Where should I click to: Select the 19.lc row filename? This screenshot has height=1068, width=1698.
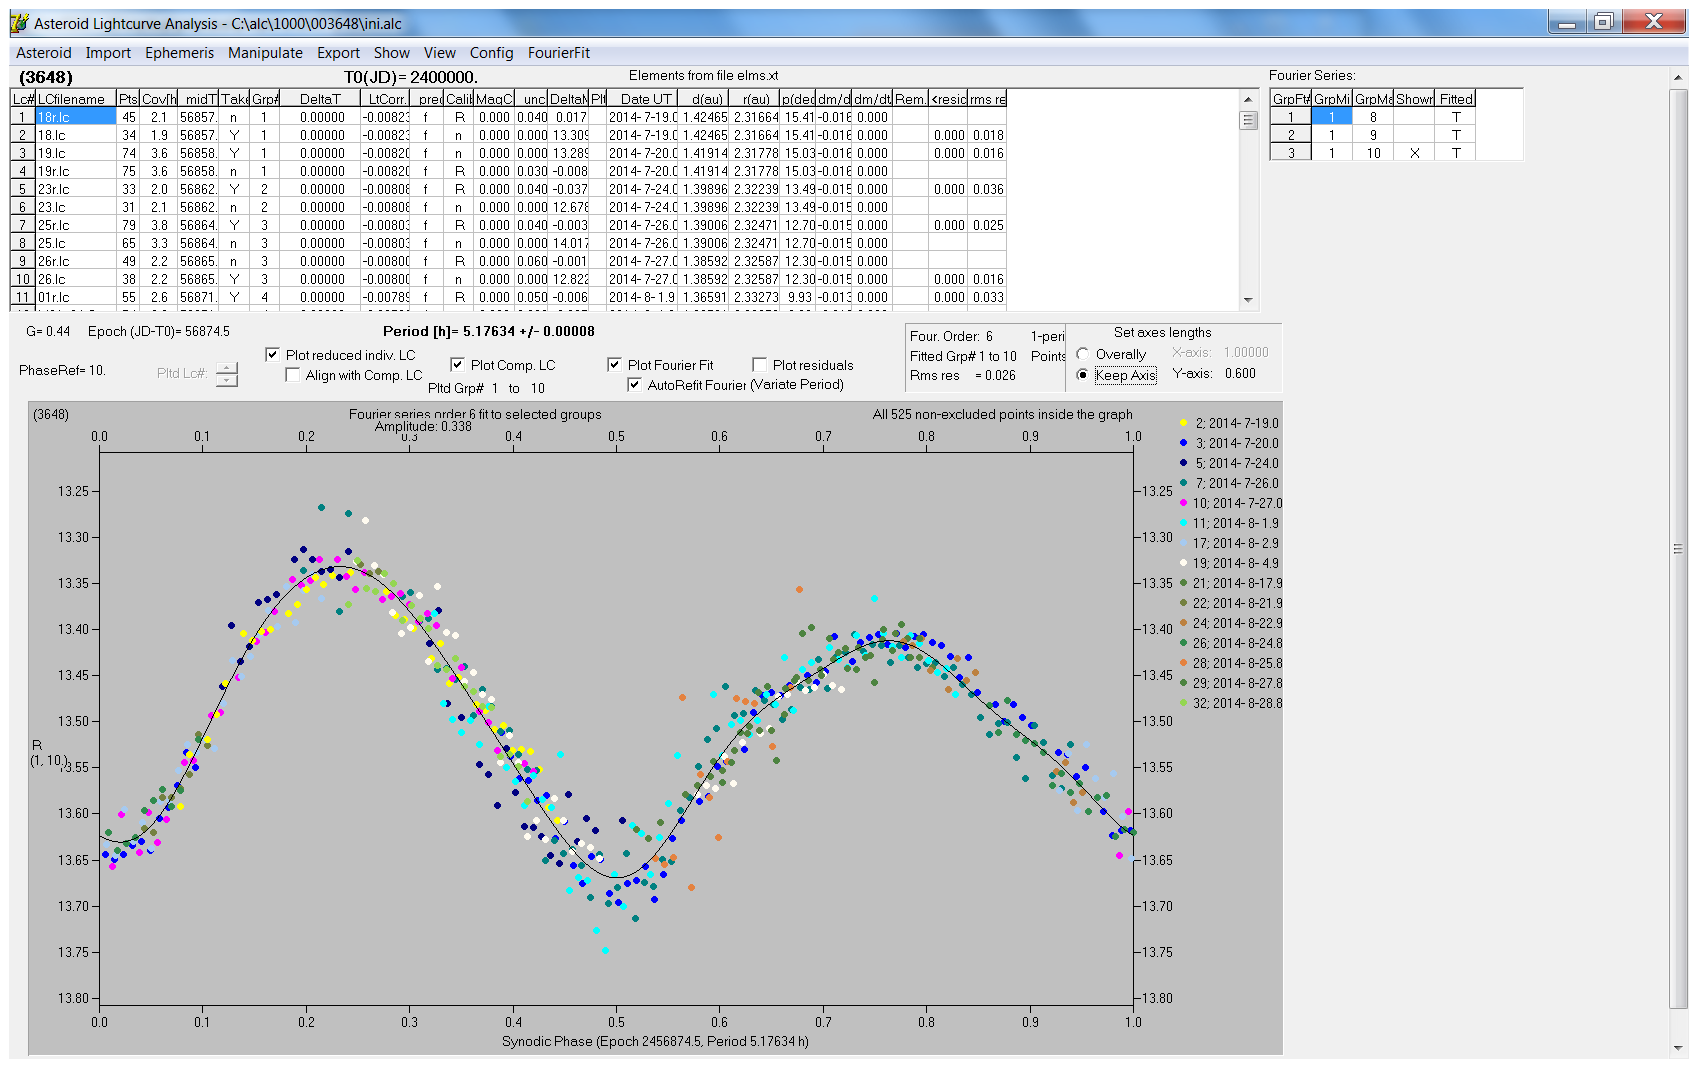point(76,153)
